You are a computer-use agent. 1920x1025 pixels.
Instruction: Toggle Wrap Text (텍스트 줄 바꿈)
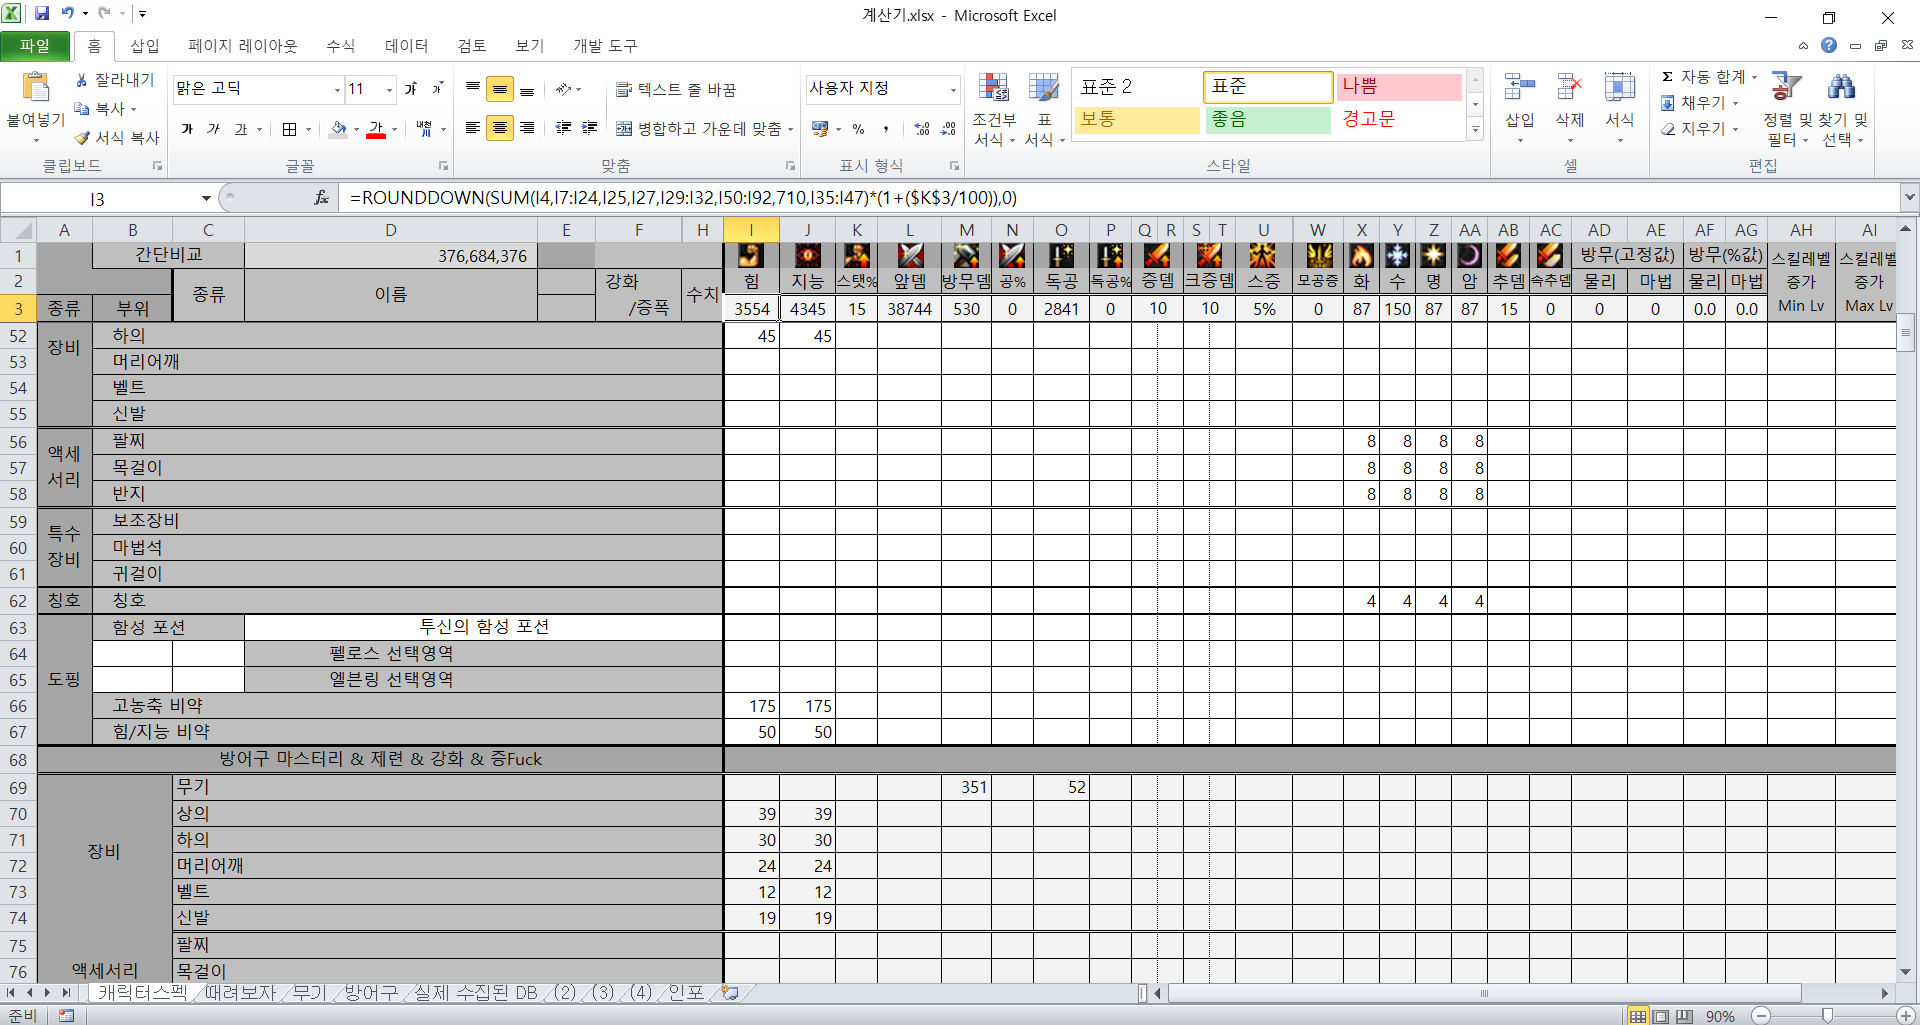click(x=676, y=89)
